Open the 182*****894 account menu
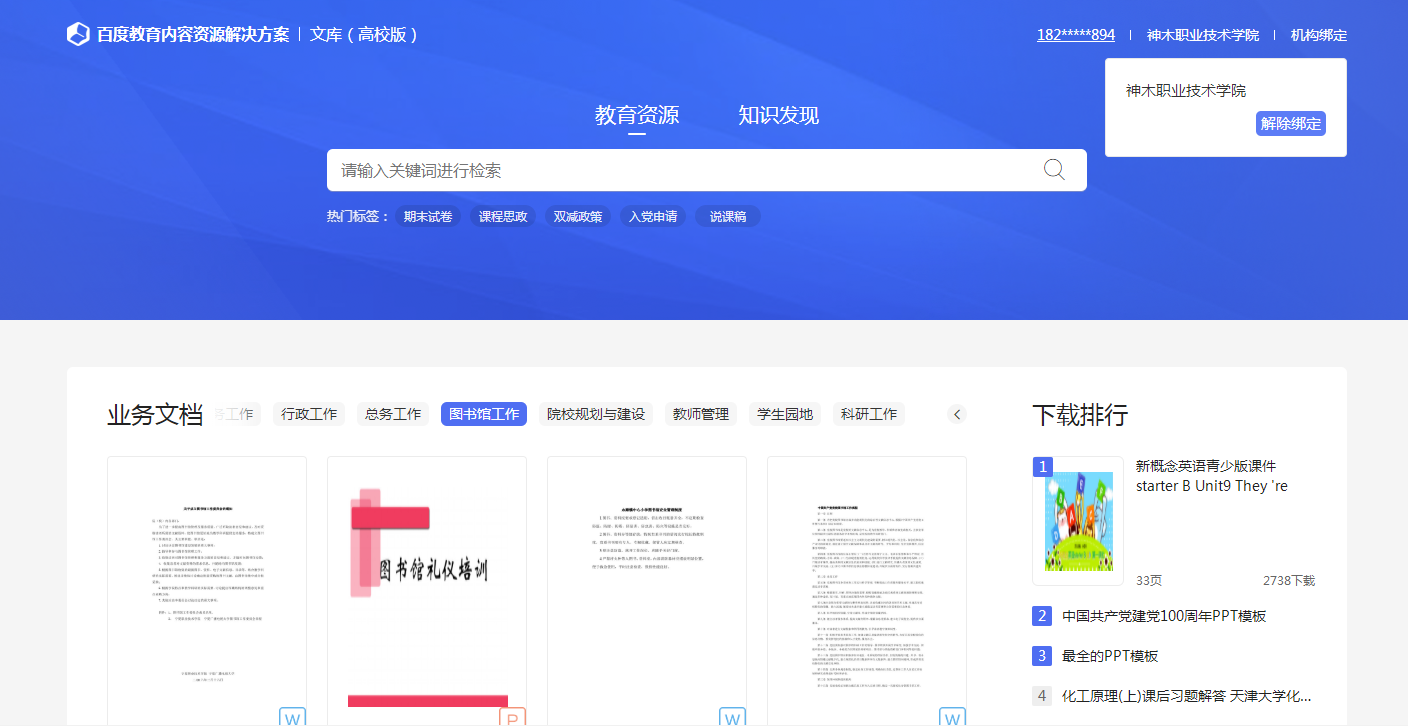Image resolution: width=1408 pixels, height=726 pixels. point(1075,35)
